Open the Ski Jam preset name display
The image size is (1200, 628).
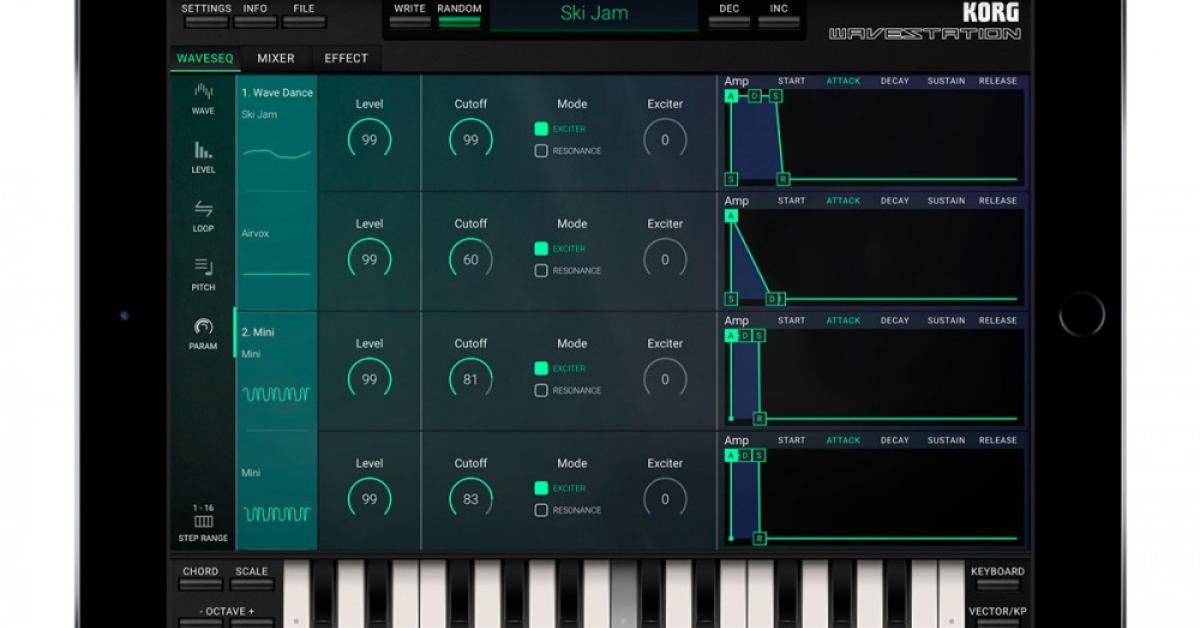pyautogui.click(x=594, y=14)
